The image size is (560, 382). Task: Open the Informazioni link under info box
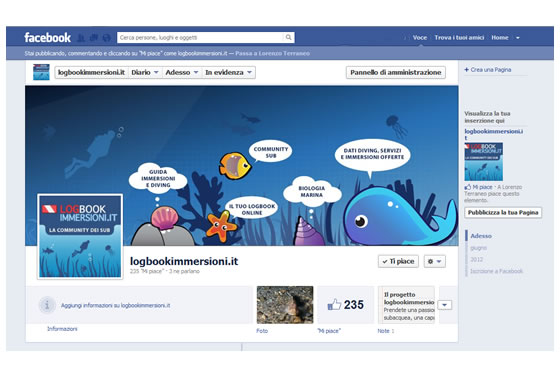click(x=62, y=329)
